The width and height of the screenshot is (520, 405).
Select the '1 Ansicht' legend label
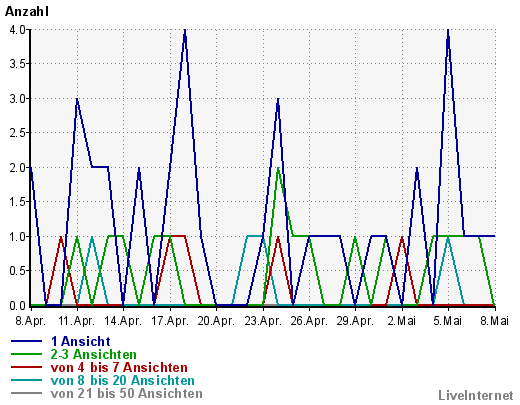[x=80, y=341]
